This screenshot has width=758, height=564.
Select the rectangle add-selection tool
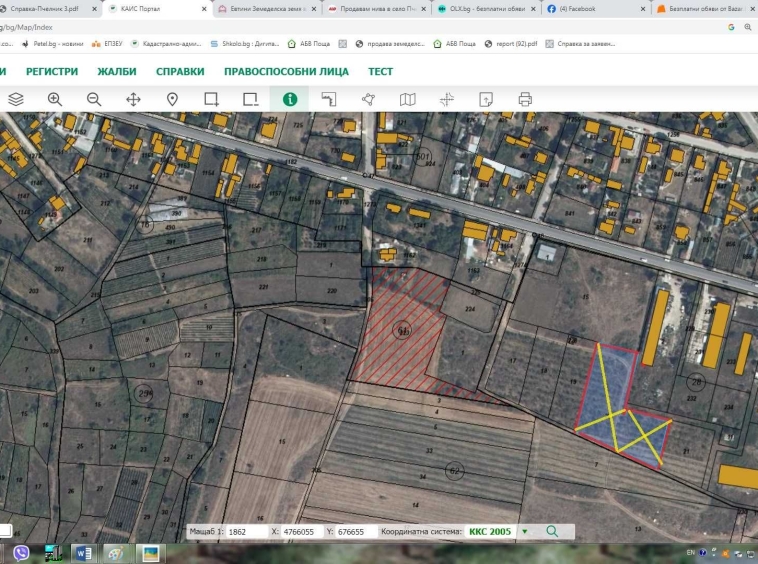pyautogui.click(x=211, y=99)
